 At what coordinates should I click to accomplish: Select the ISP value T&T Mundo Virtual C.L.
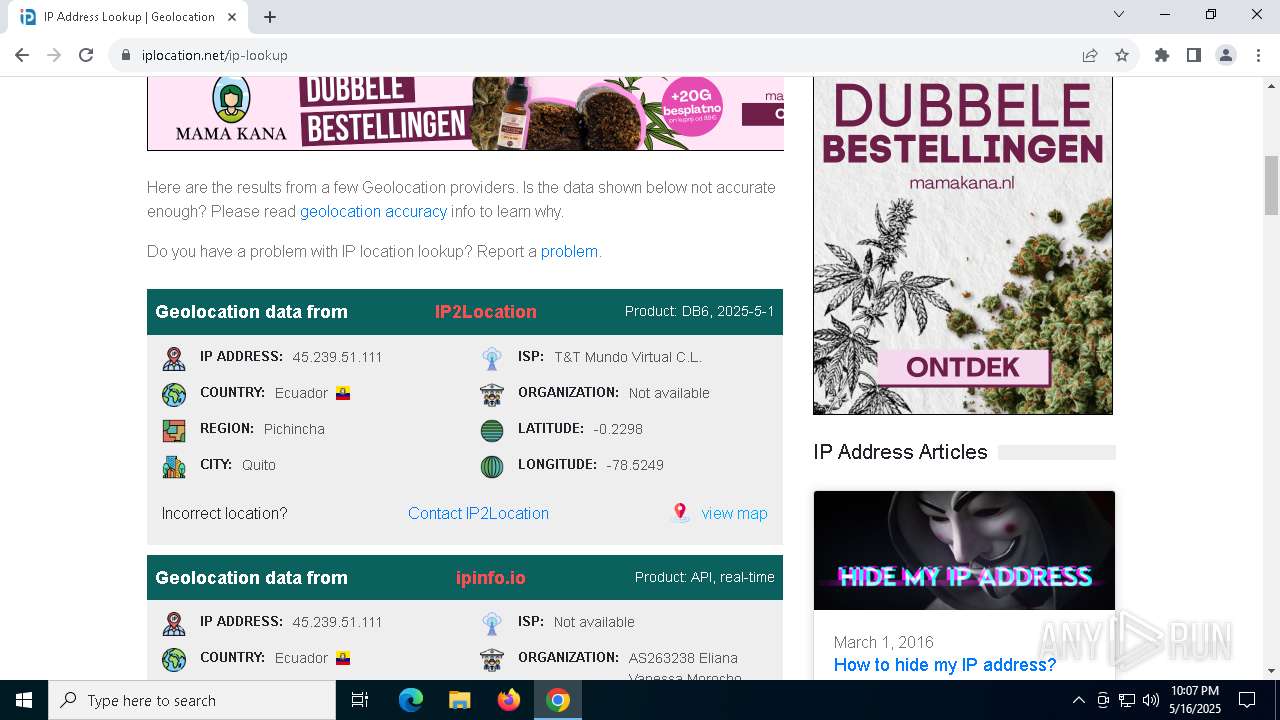(x=628, y=357)
